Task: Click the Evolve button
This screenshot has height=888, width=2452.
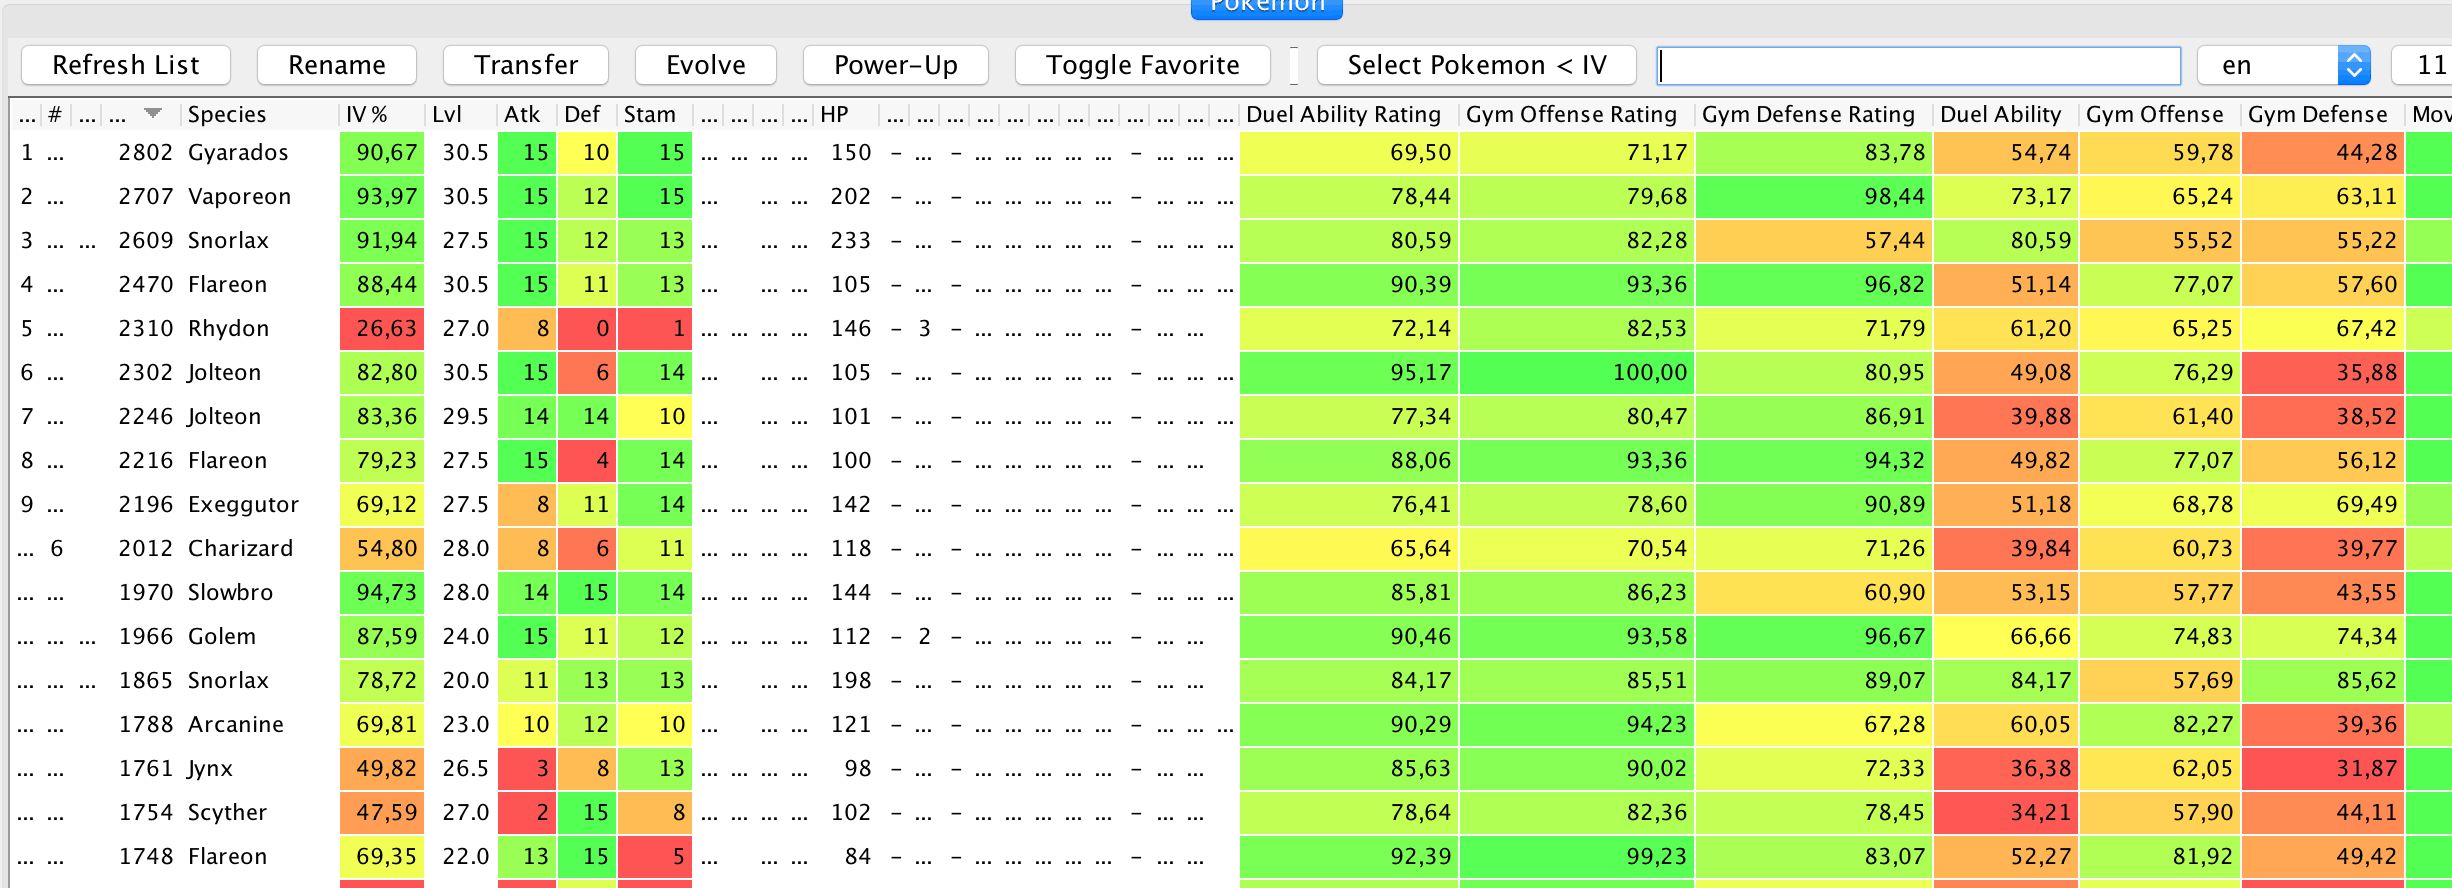Action: coord(706,65)
